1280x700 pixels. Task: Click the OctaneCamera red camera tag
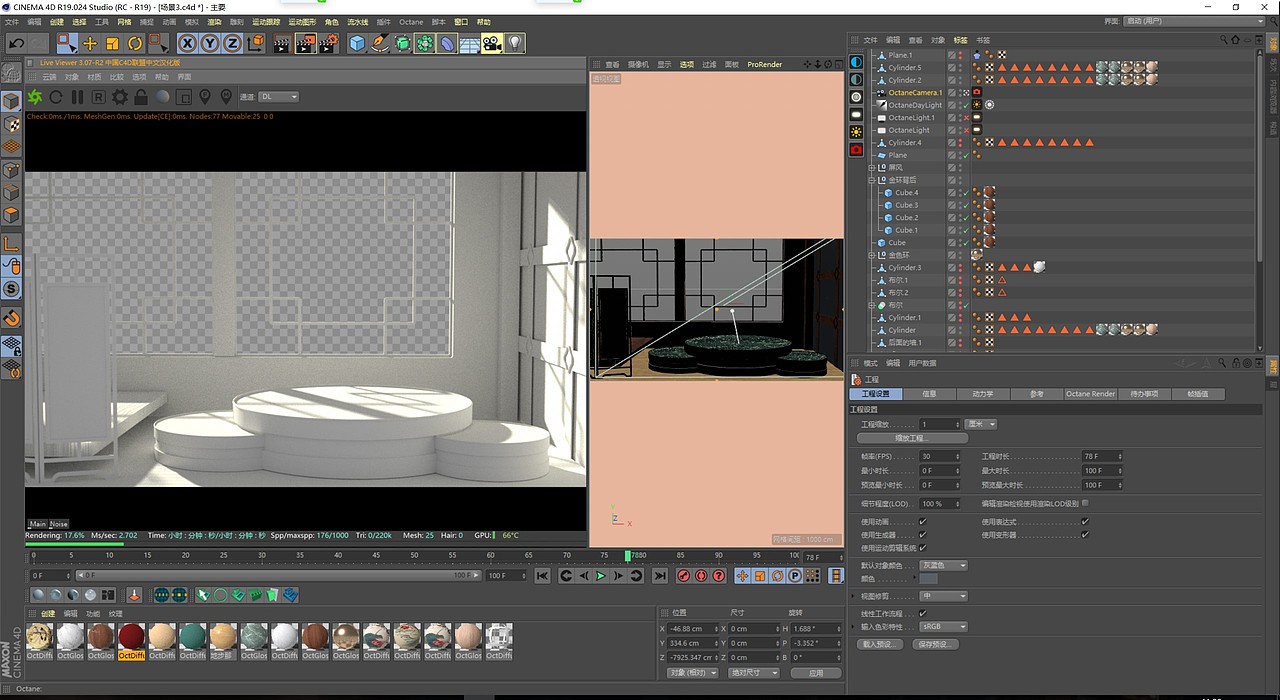(x=977, y=93)
